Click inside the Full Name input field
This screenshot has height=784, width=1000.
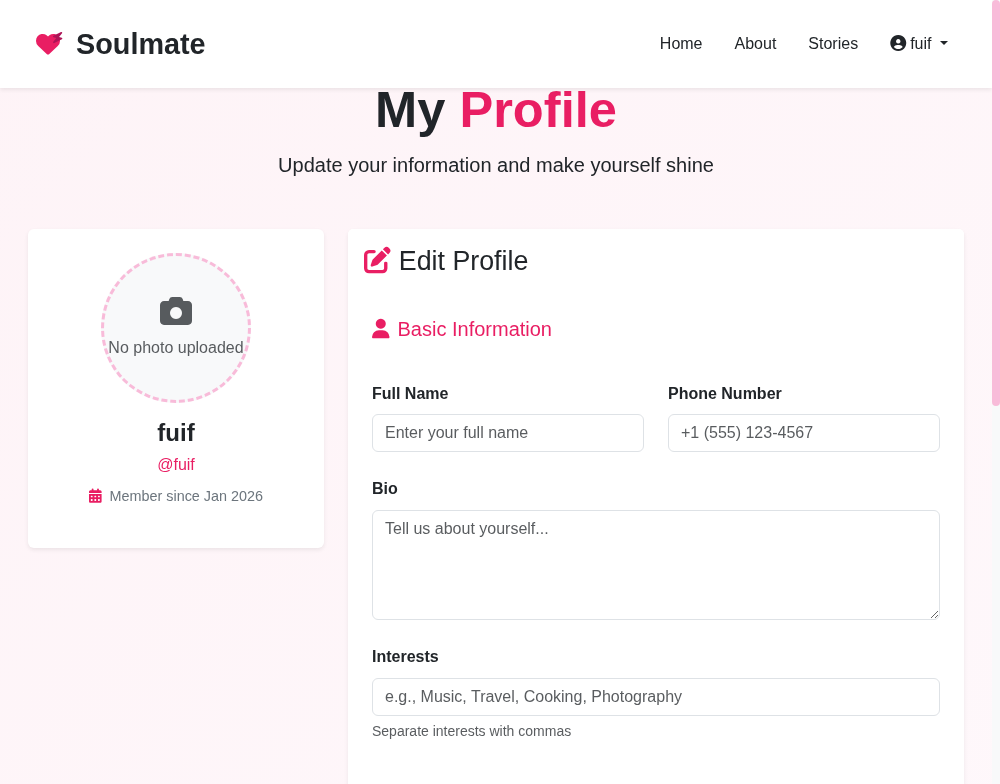pyautogui.click(x=508, y=432)
